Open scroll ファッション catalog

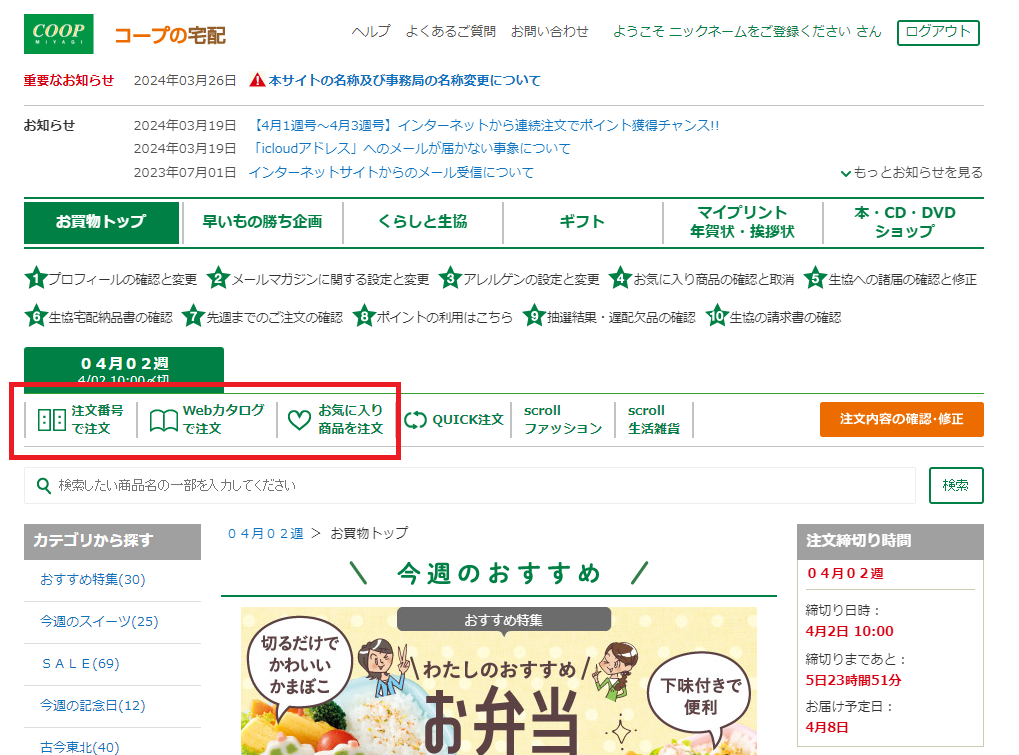coord(563,420)
